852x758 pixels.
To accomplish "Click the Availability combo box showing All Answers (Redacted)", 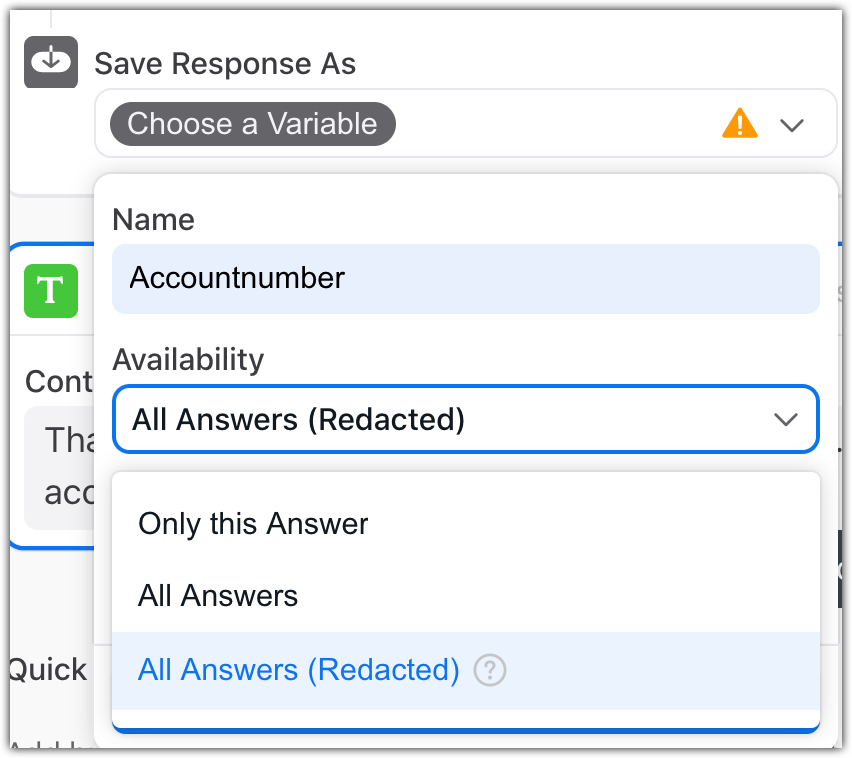I will (450, 419).
